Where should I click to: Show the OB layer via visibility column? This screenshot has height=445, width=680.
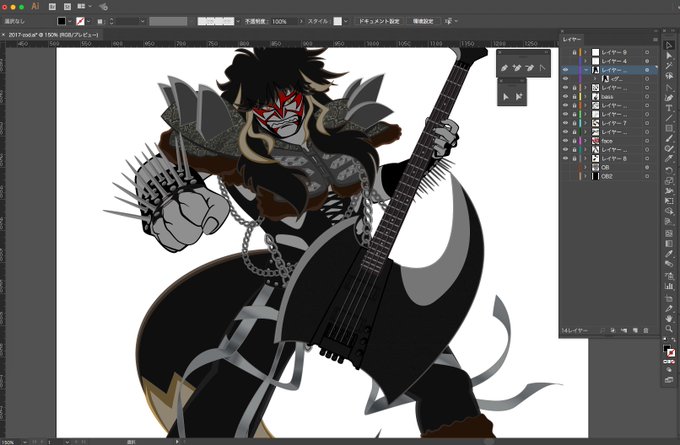tap(565, 167)
